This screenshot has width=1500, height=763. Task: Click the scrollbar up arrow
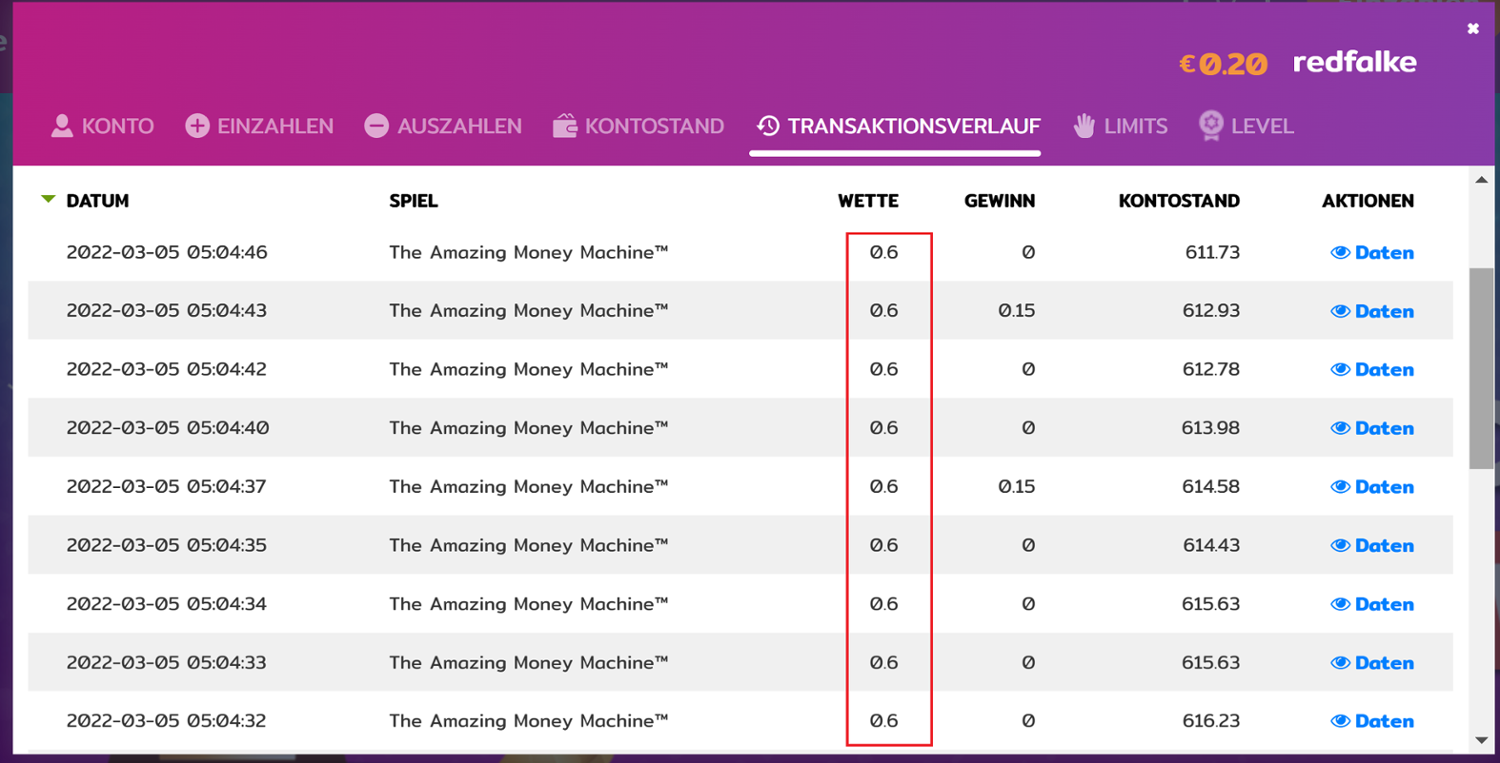(x=1482, y=180)
